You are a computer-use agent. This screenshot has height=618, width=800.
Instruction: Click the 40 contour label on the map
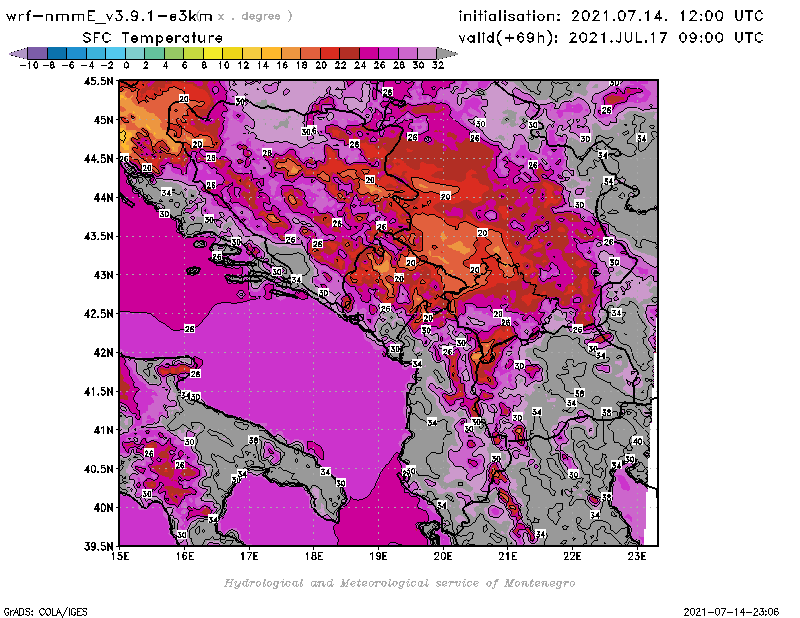pyautogui.click(x=637, y=441)
